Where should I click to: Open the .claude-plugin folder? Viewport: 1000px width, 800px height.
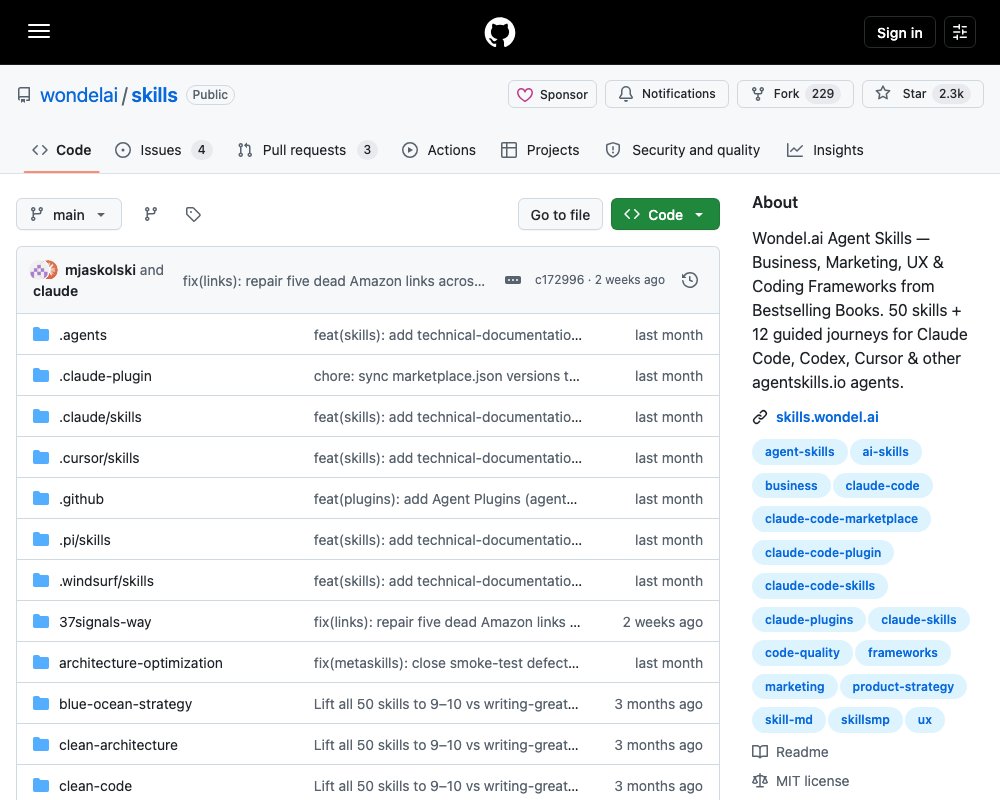coord(105,376)
